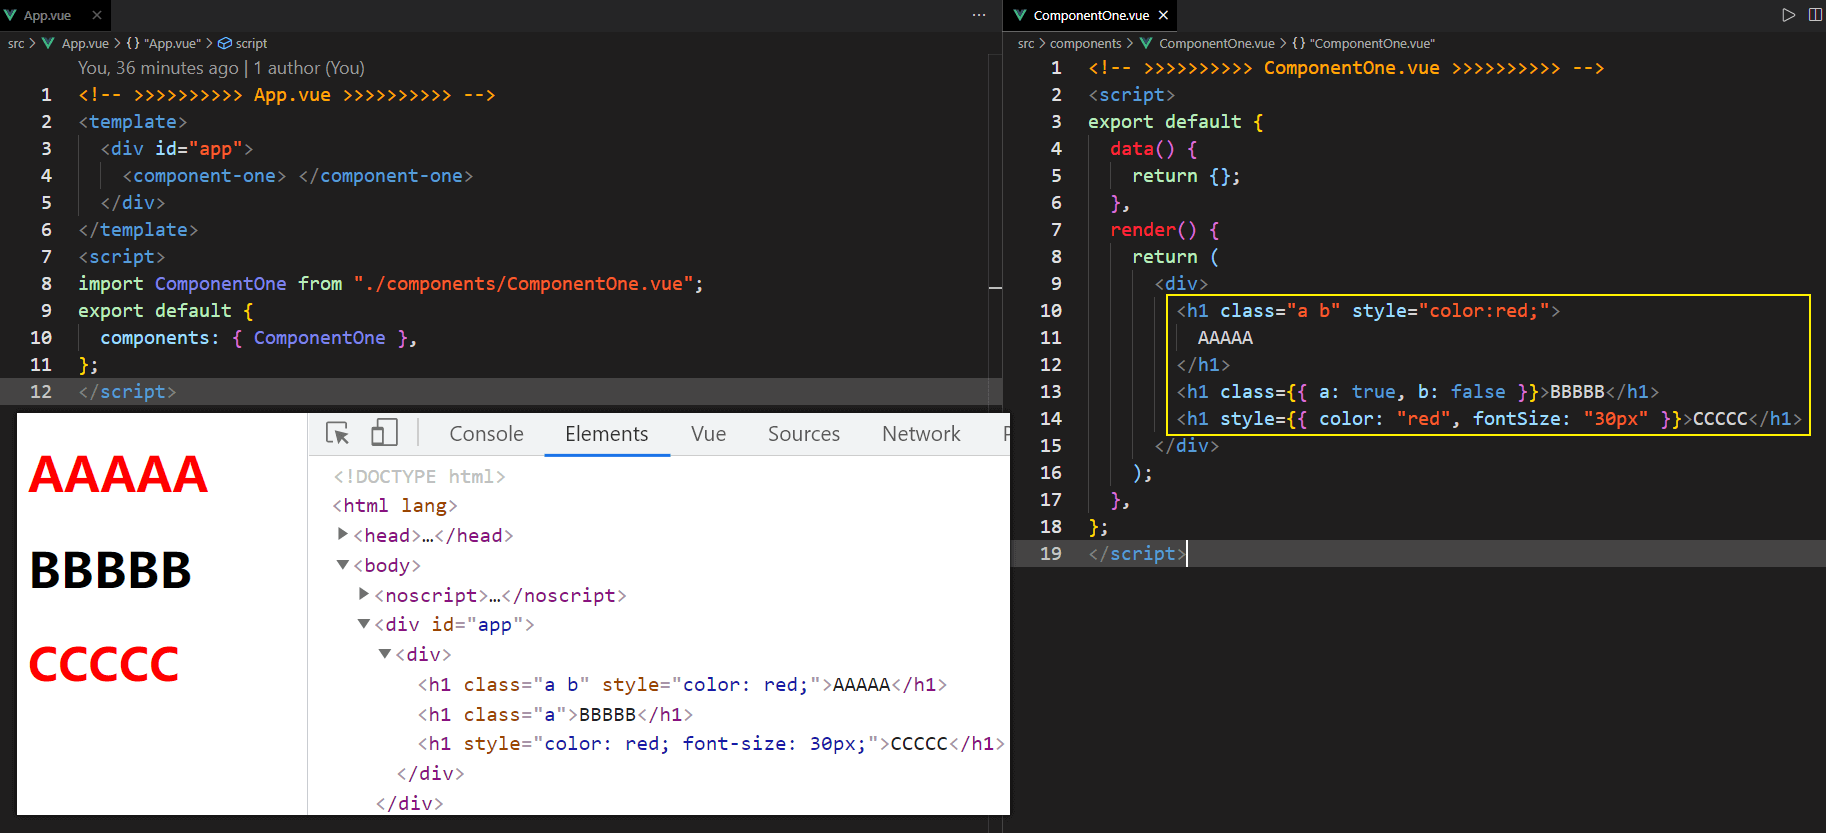Click the template opening tag in App.vue
The image size is (1826, 833).
[133, 122]
